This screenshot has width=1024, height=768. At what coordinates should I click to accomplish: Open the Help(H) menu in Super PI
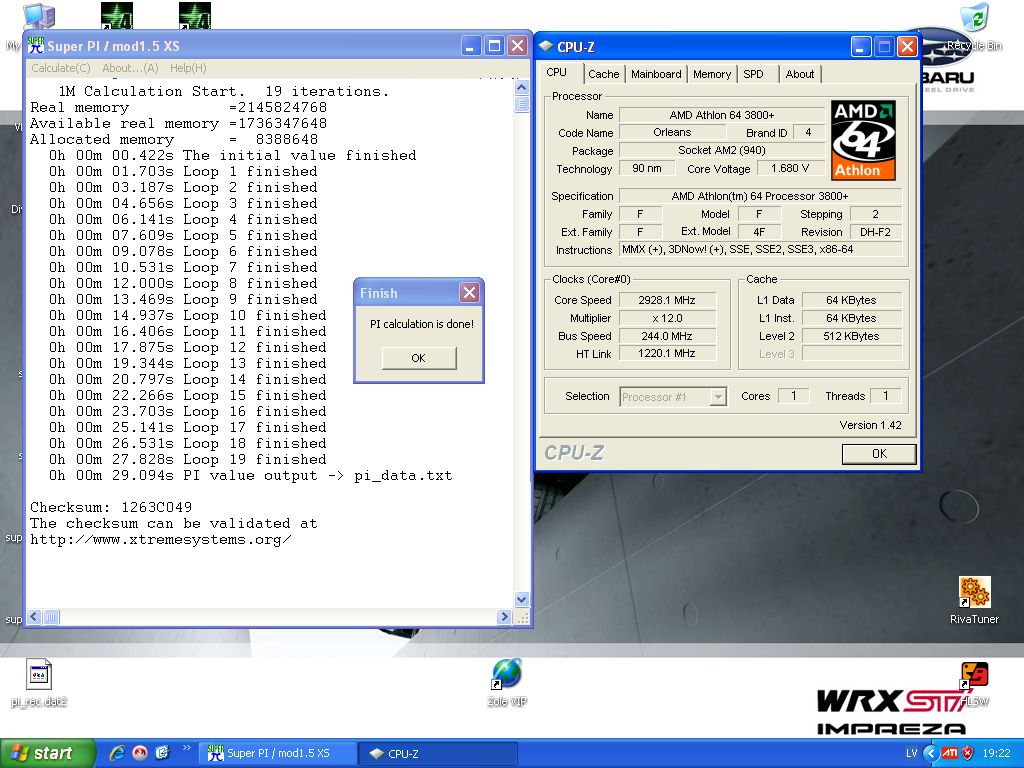188,68
